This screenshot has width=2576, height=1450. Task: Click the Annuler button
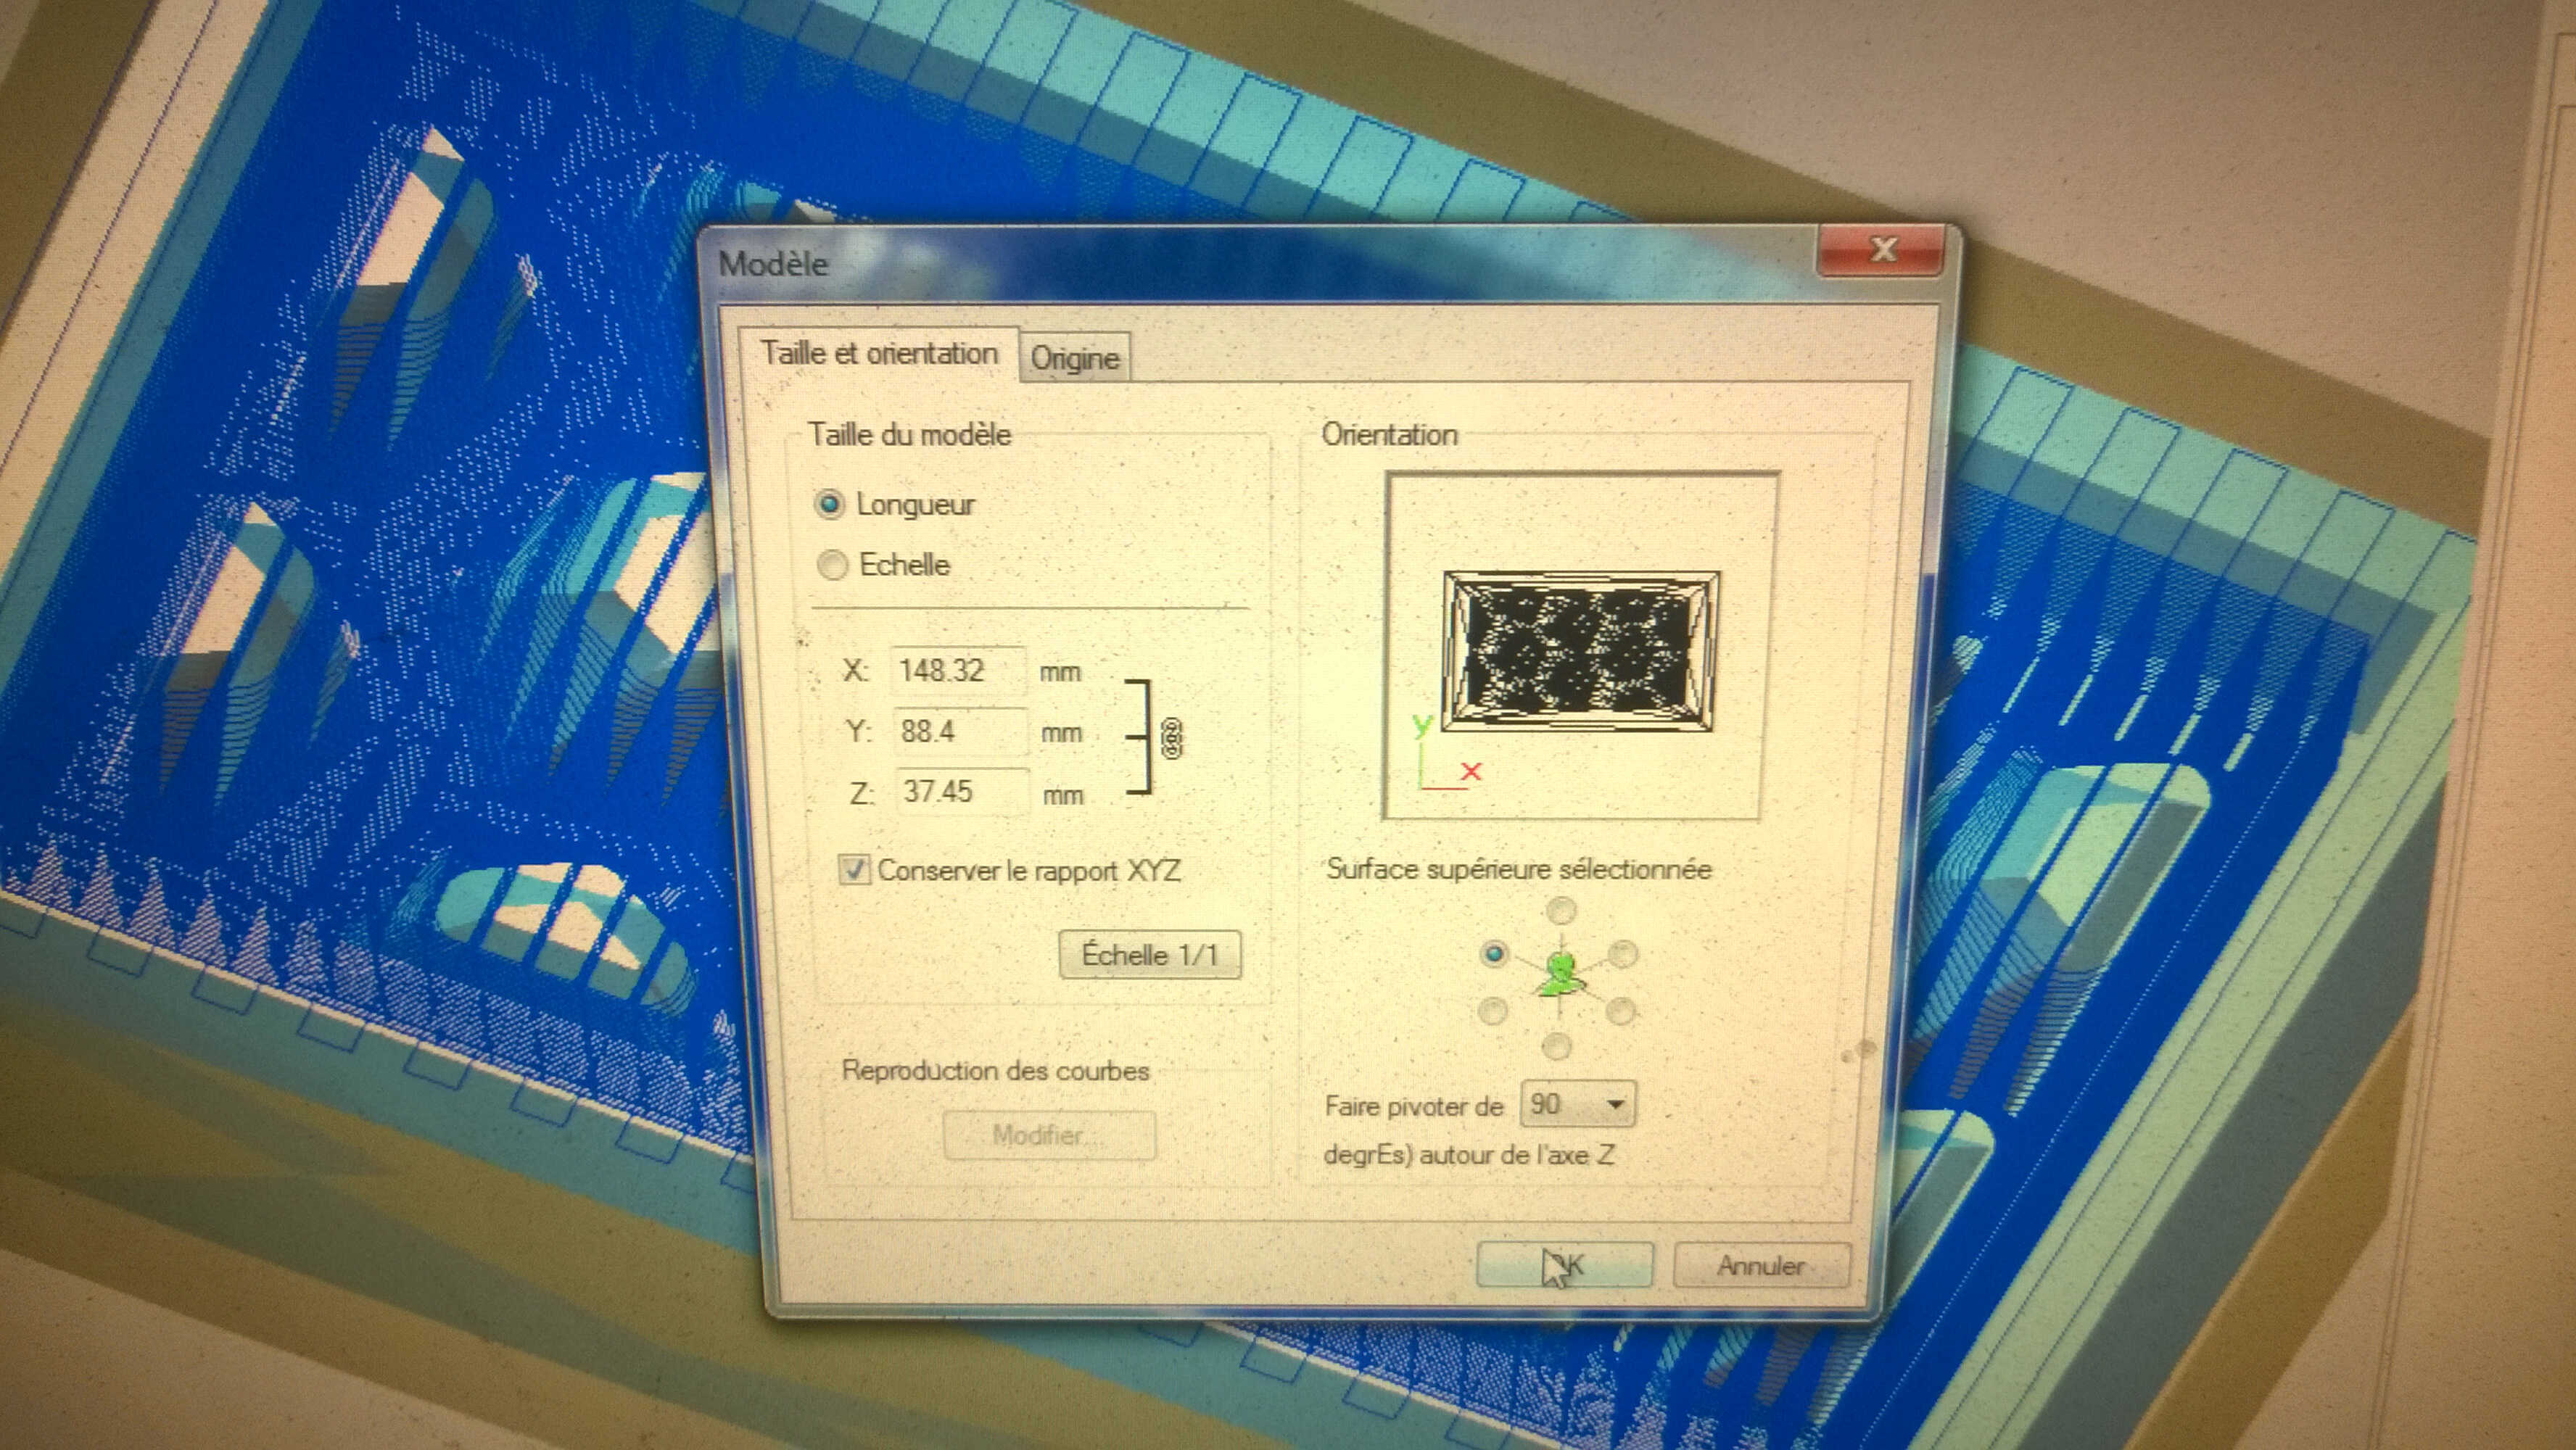(x=1761, y=1265)
